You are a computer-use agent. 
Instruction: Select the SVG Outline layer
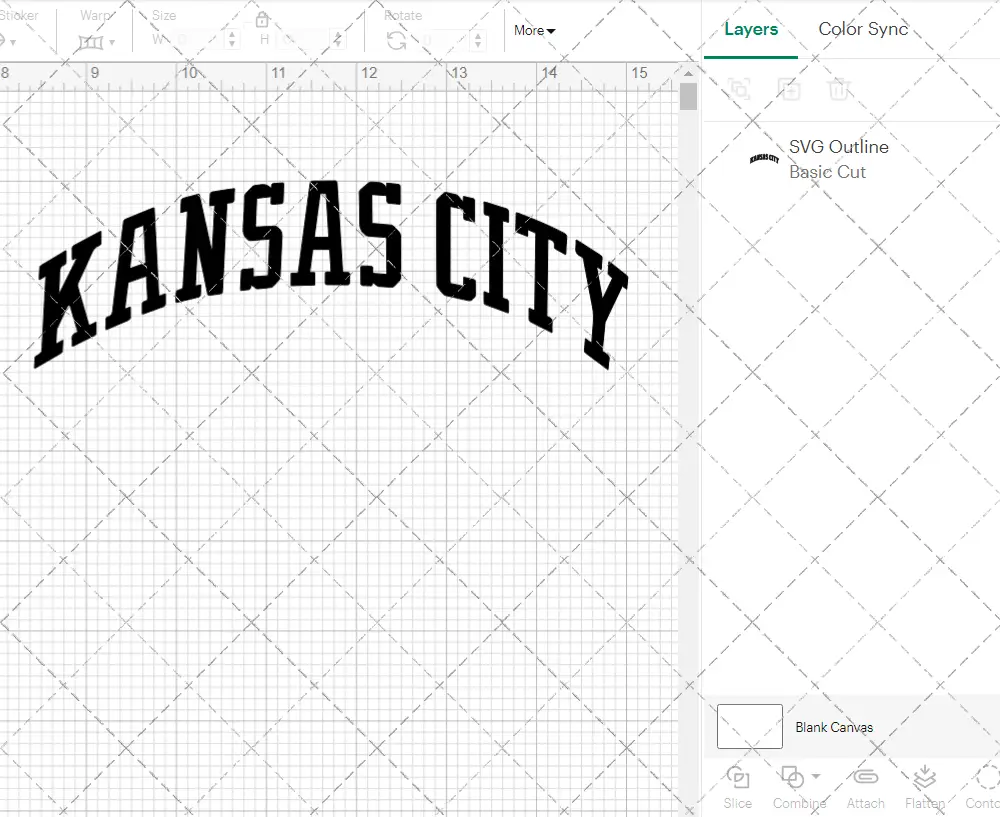[838, 159]
